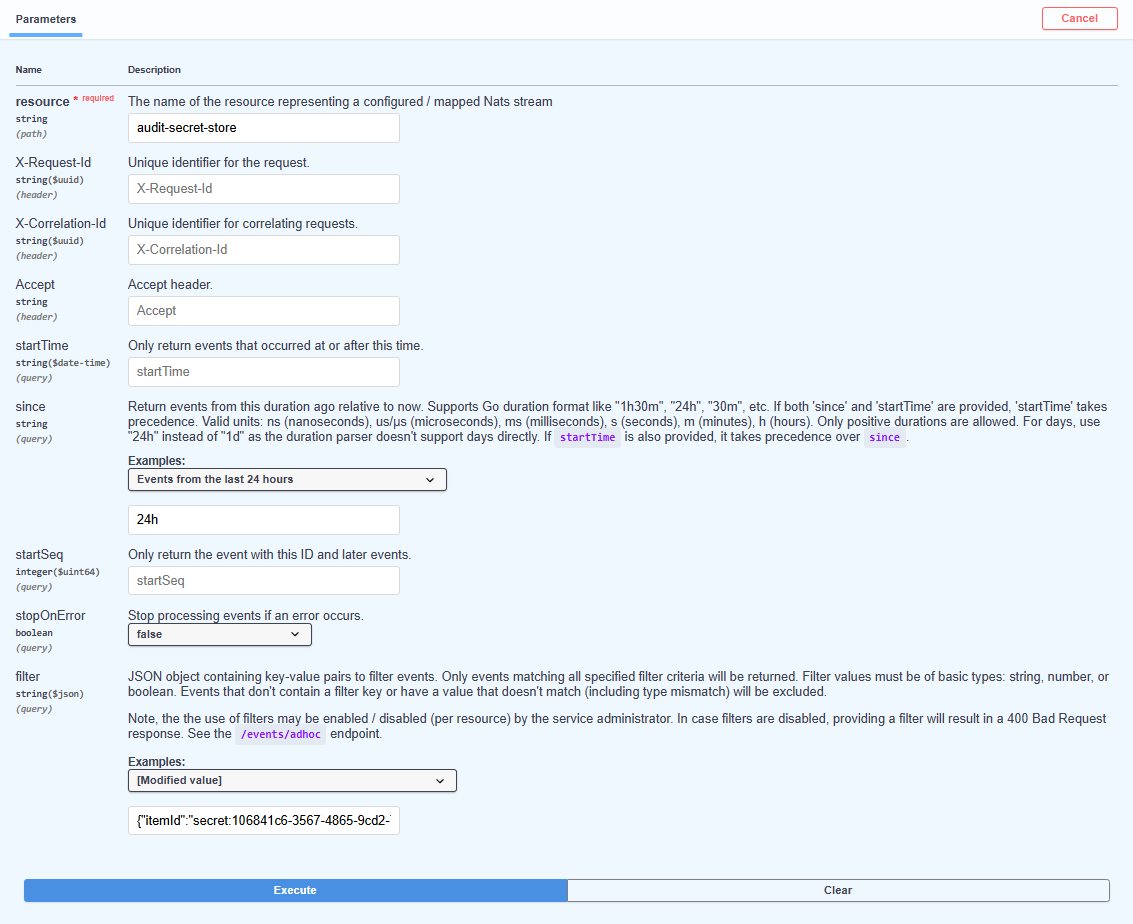Click the Accept header input field
The height and width of the screenshot is (924, 1133).
[264, 311]
